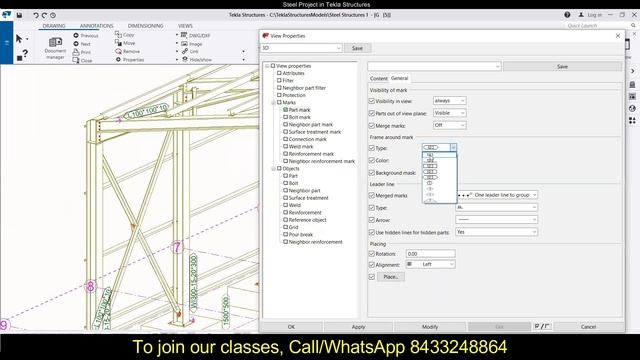Click the Hide/show tool
This screenshot has height=360, width=640.
pyautogui.click(x=196, y=60)
